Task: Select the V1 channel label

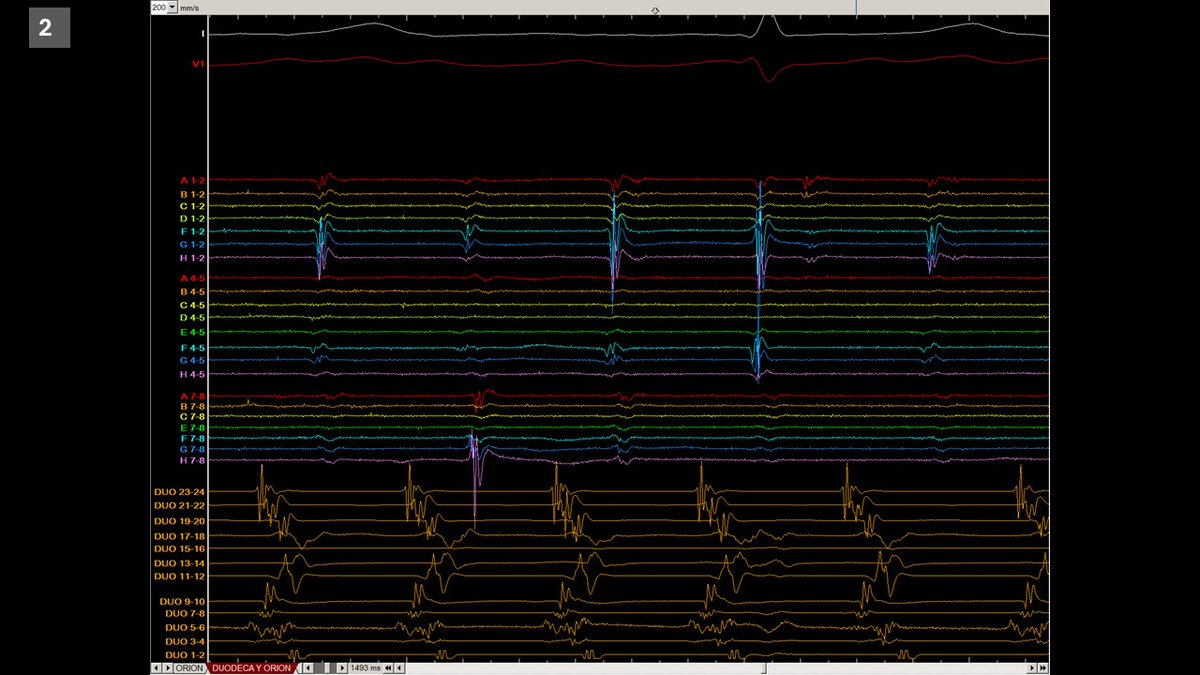Action: (198, 64)
